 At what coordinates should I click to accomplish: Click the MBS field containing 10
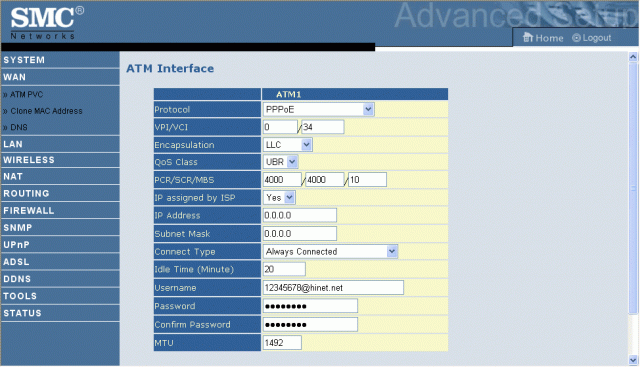tap(367, 180)
